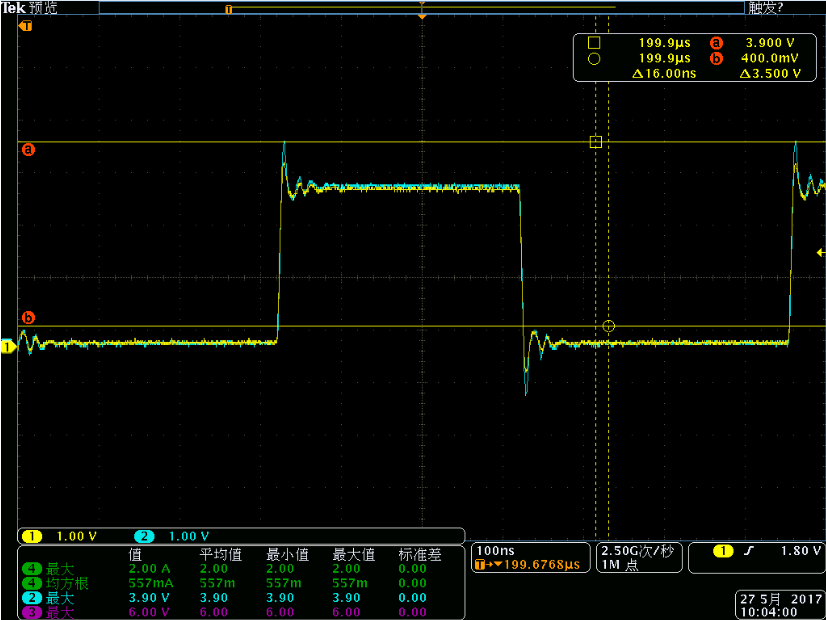The width and height of the screenshot is (826, 620).
Task: Click the circle cursor icon in readout box
Action: click(594, 59)
